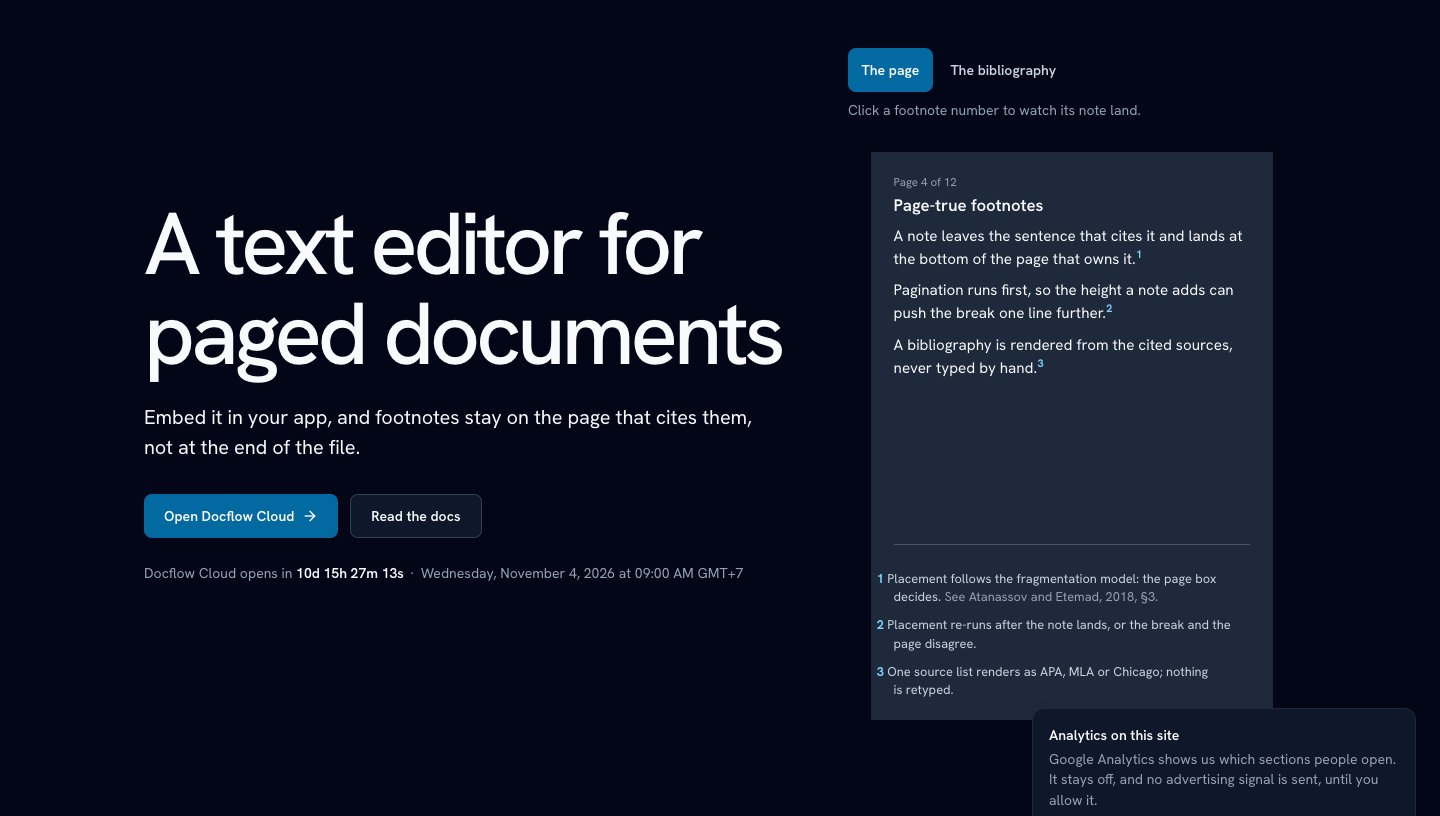Click the 'Page-true footnotes' heading

968,205
